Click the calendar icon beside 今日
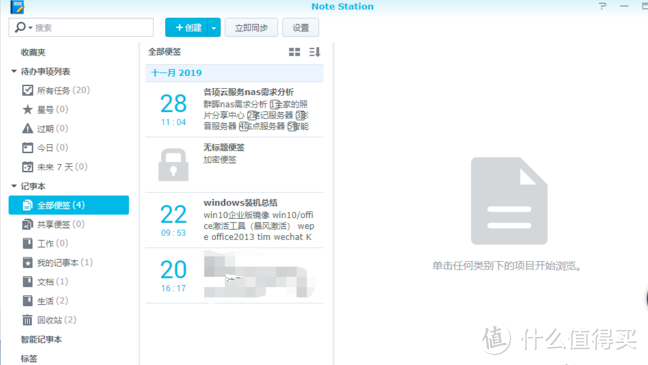648x365 pixels. click(27, 148)
